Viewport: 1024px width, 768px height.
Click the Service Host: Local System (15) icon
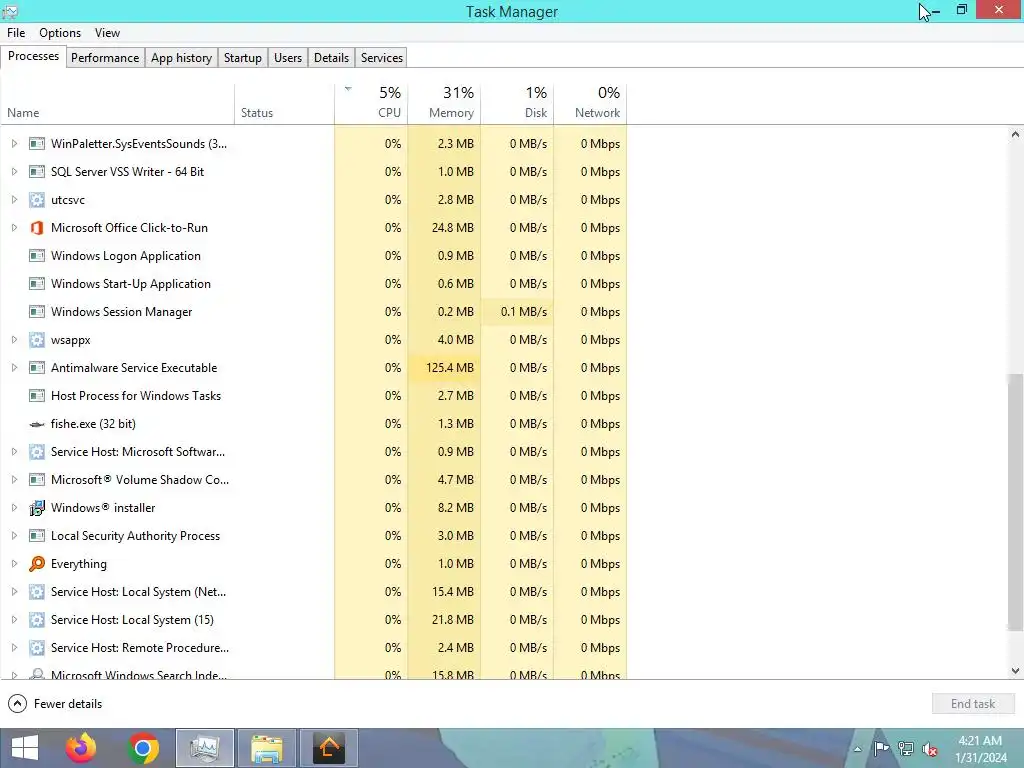[37, 620]
